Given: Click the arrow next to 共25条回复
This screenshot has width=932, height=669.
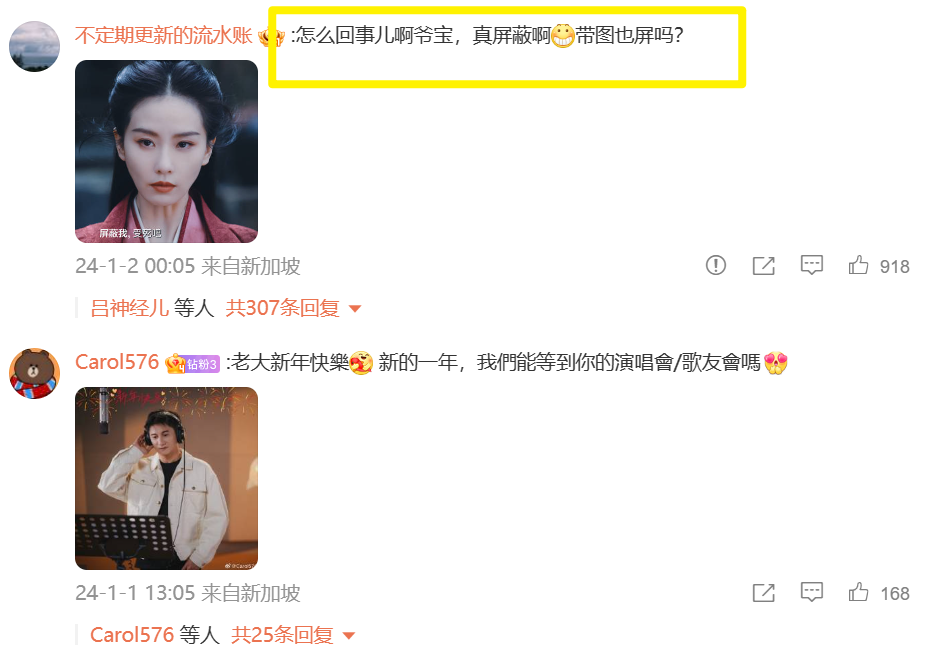Looking at the screenshot, I should click(350, 635).
